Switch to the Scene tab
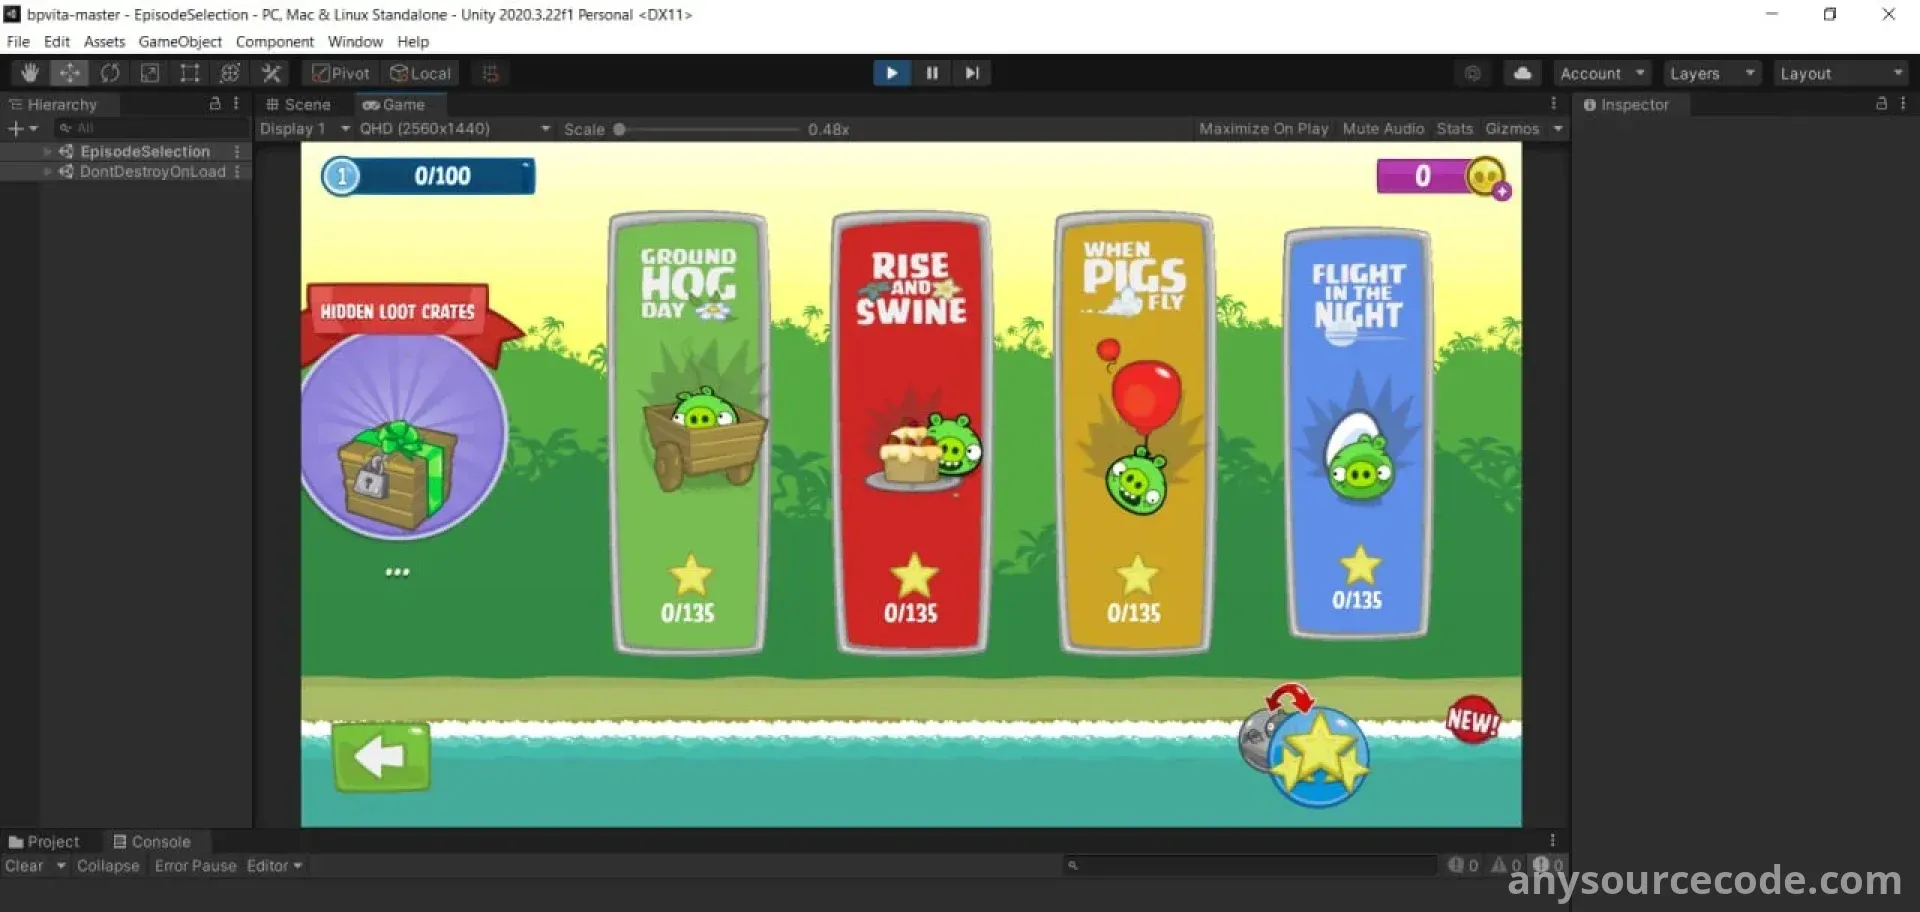The image size is (1920, 912). [x=298, y=105]
